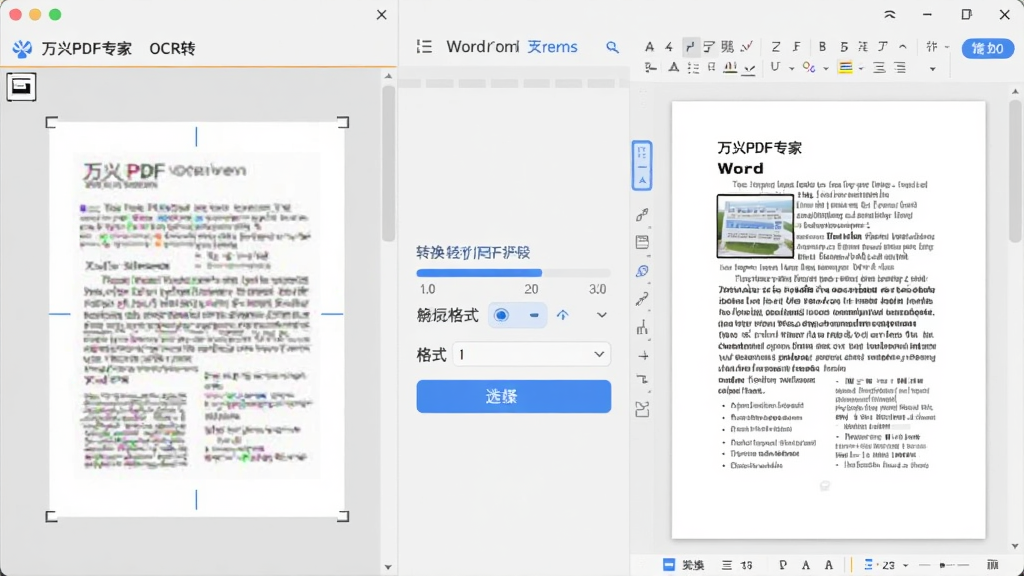Open the dropdown arrow beside the percent icon
1024x576 pixels.
825,68
